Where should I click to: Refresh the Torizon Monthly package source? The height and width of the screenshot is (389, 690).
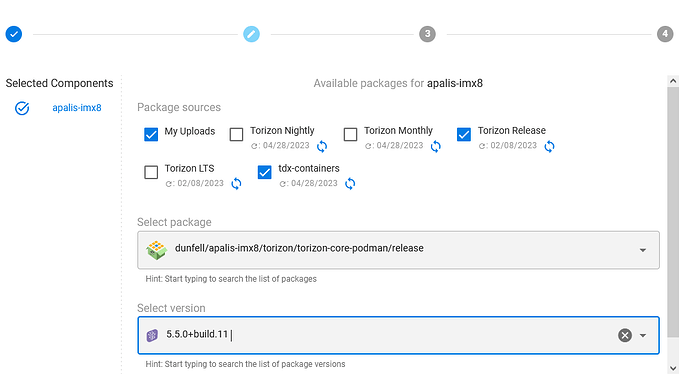point(436,147)
